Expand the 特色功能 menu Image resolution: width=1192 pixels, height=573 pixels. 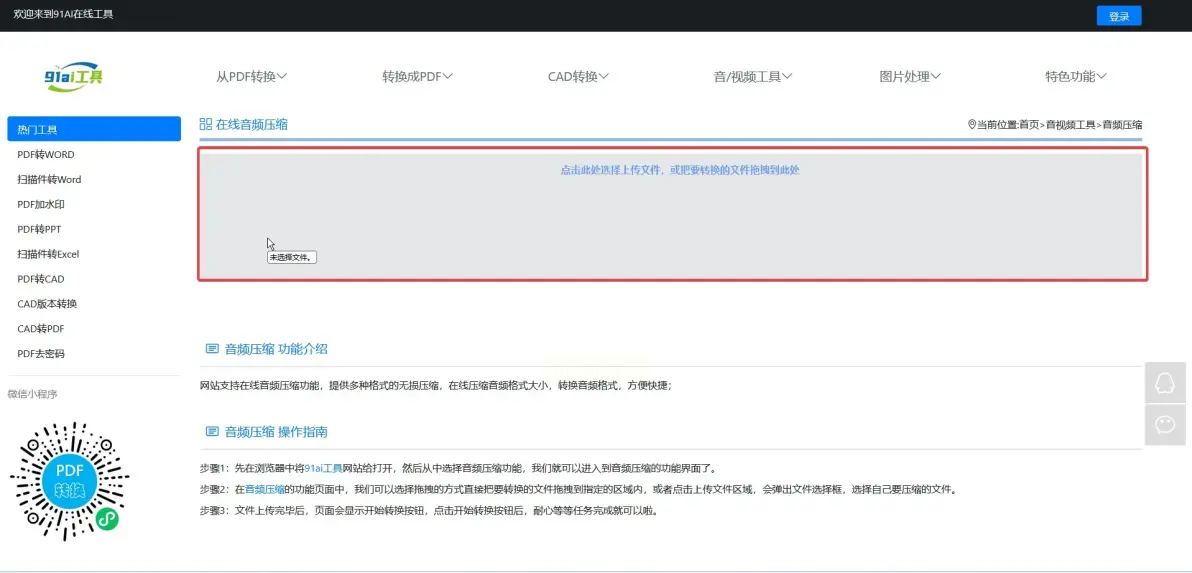[1076, 76]
